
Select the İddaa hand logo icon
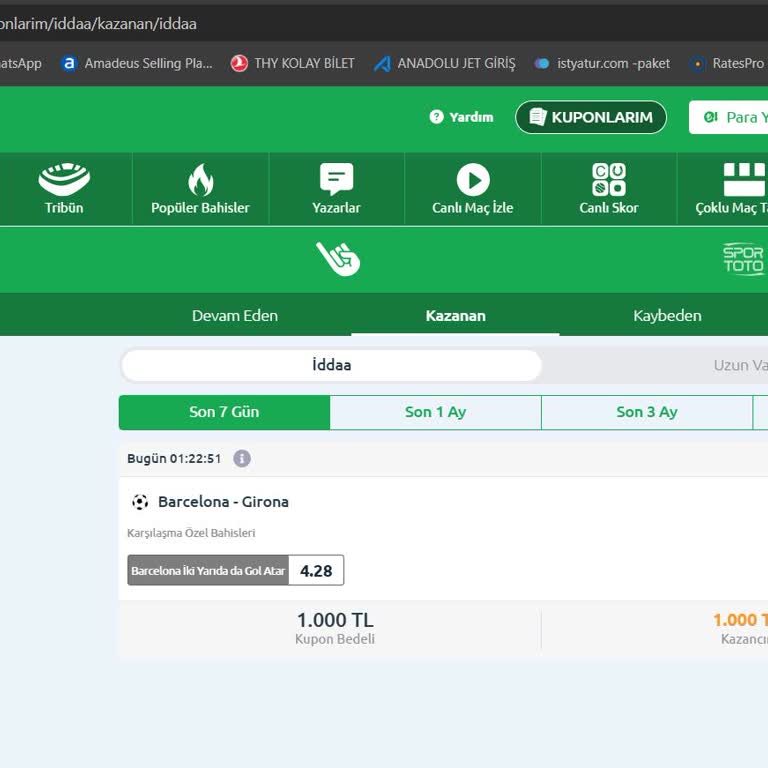point(338,259)
